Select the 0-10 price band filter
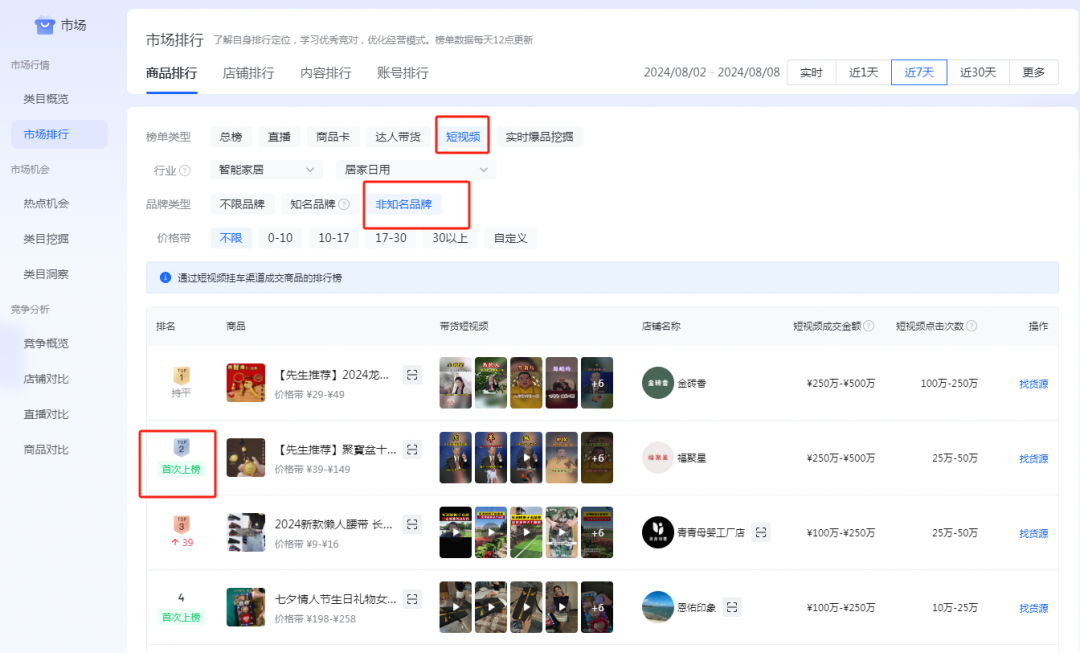This screenshot has height=653, width=1080. click(280, 238)
